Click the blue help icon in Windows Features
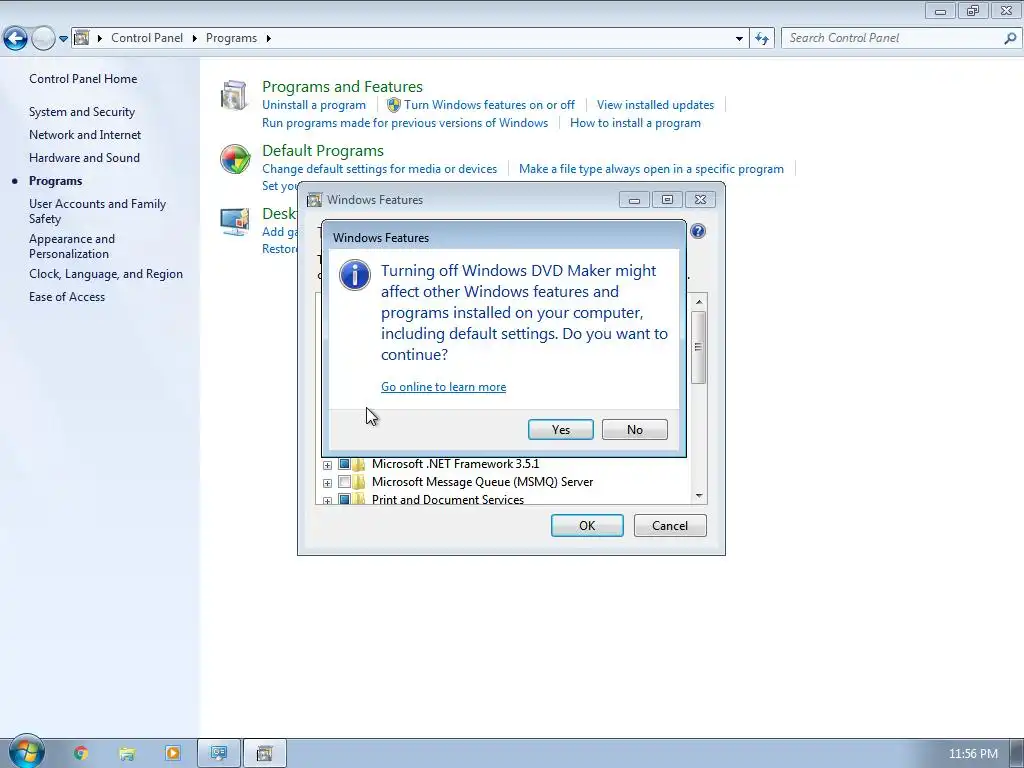Image resolution: width=1024 pixels, height=768 pixels. [x=697, y=231]
